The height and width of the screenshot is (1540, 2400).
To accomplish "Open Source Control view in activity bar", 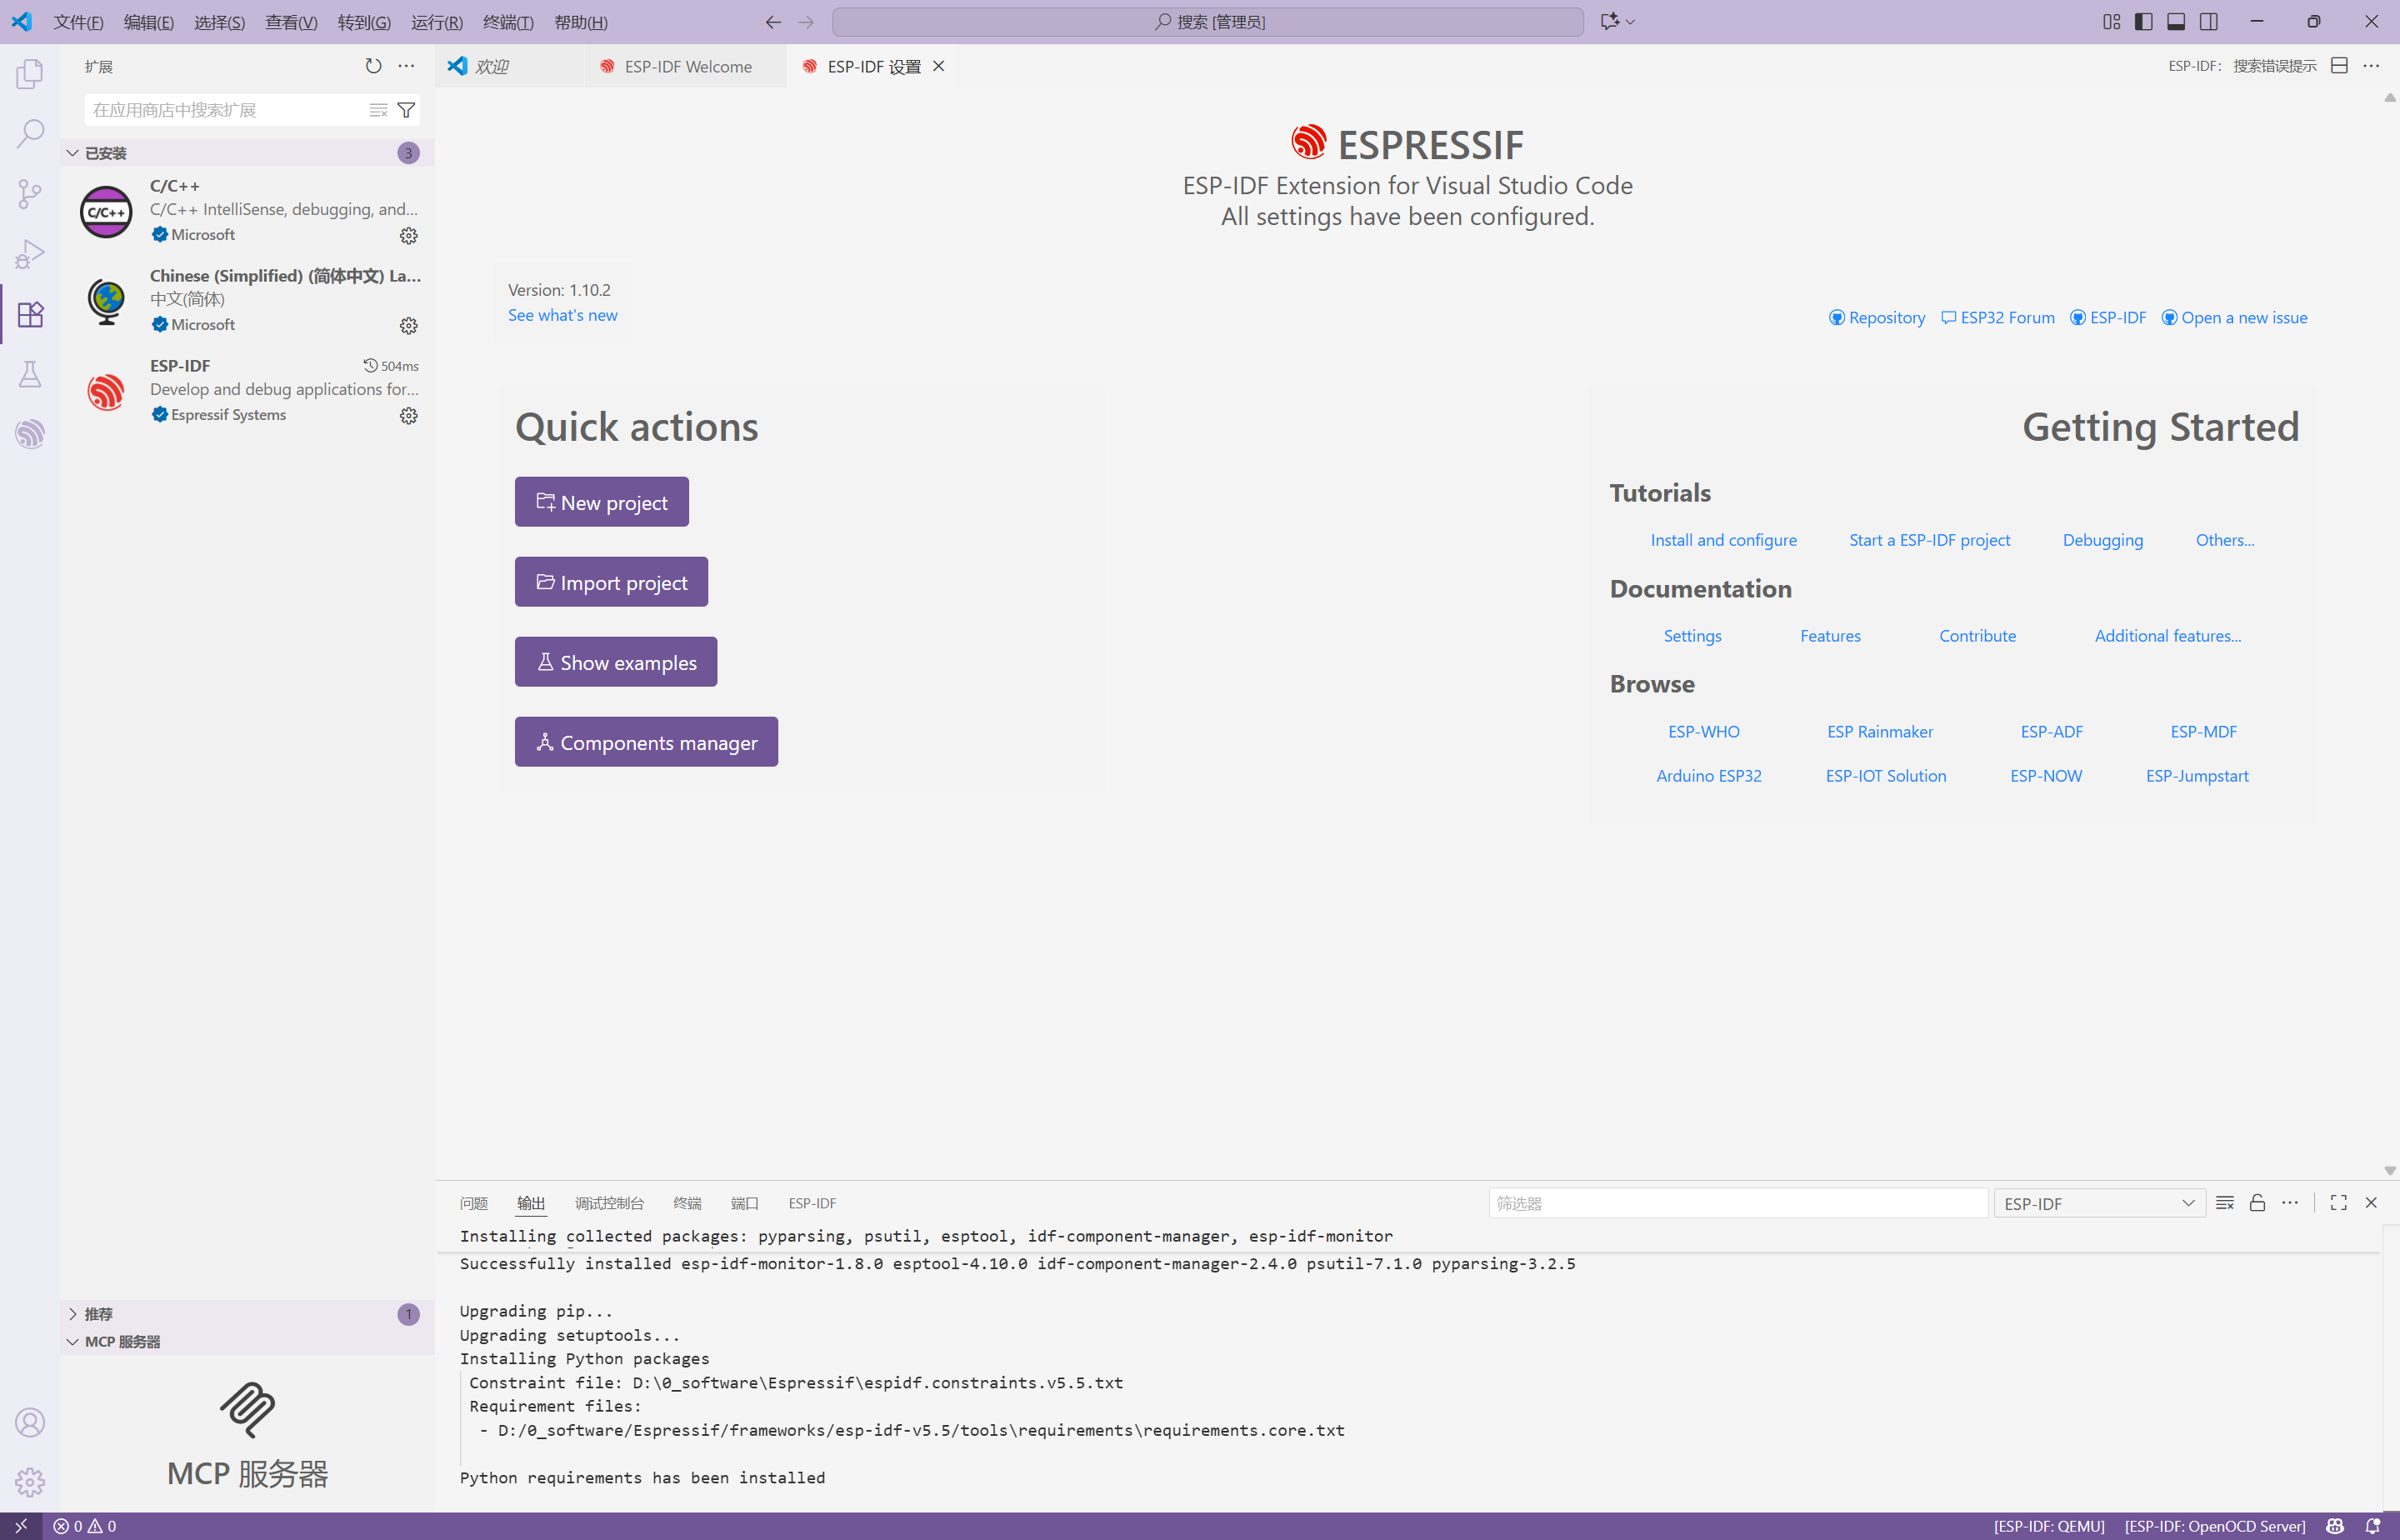I will 30,194.
